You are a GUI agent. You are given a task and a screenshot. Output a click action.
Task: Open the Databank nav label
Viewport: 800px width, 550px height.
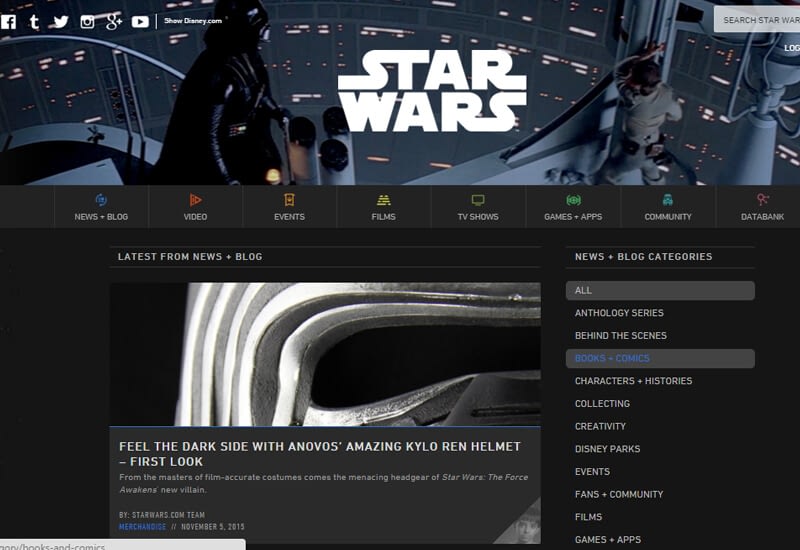tap(763, 217)
